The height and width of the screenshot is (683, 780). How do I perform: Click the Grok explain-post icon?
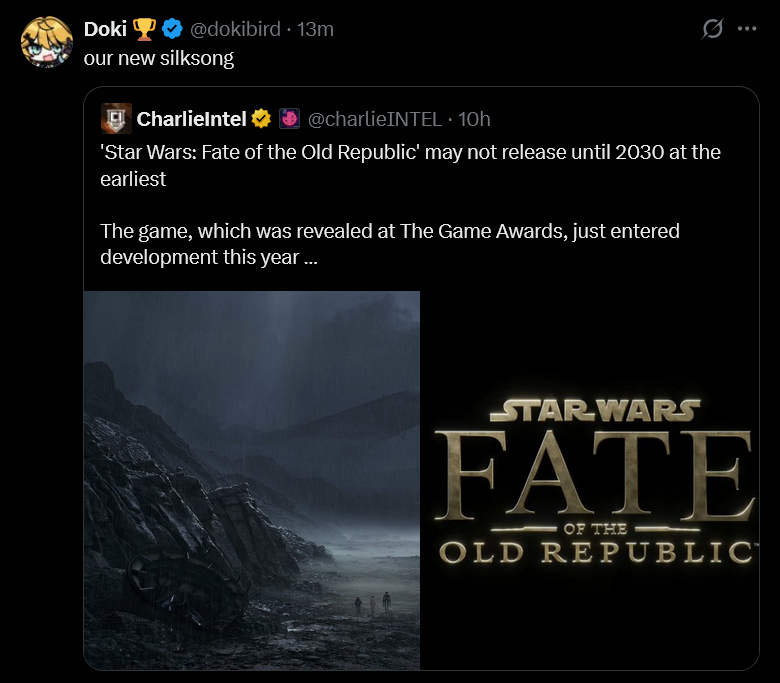click(x=712, y=28)
